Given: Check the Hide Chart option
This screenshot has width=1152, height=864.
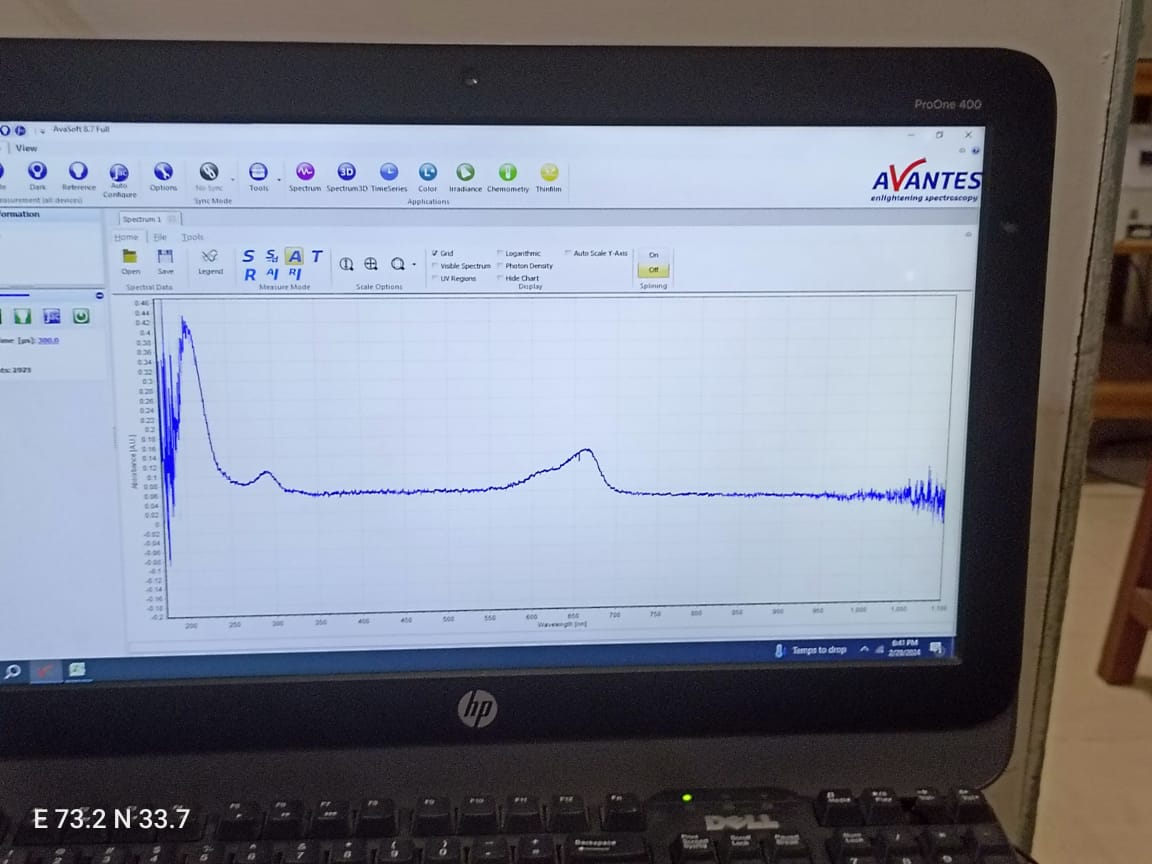Looking at the screenshot, I should pos(500,278).
